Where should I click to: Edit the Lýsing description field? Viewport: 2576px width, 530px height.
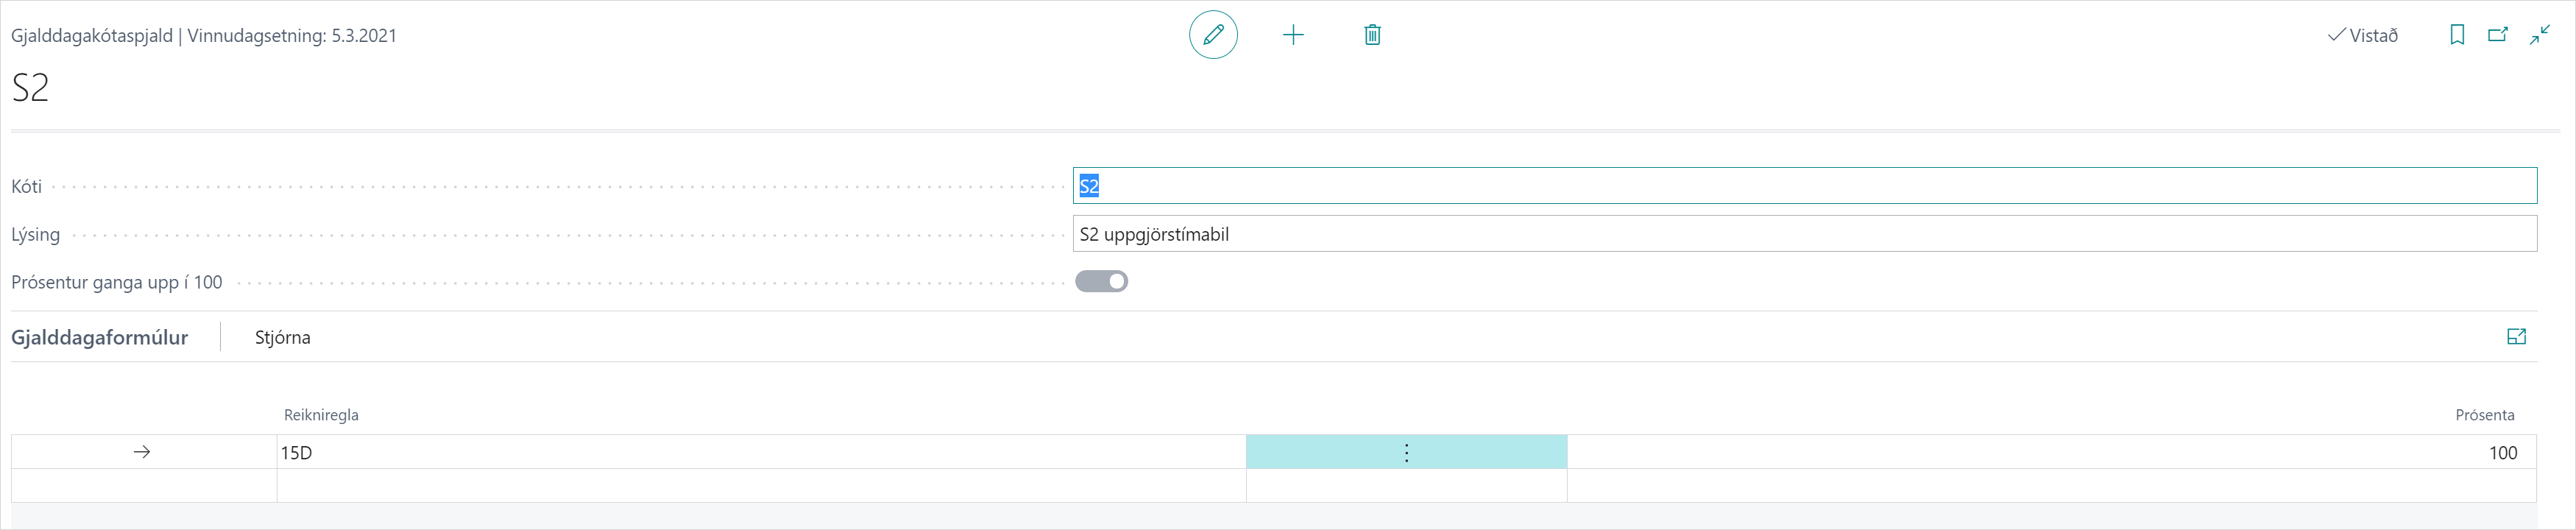(1803, 234)
